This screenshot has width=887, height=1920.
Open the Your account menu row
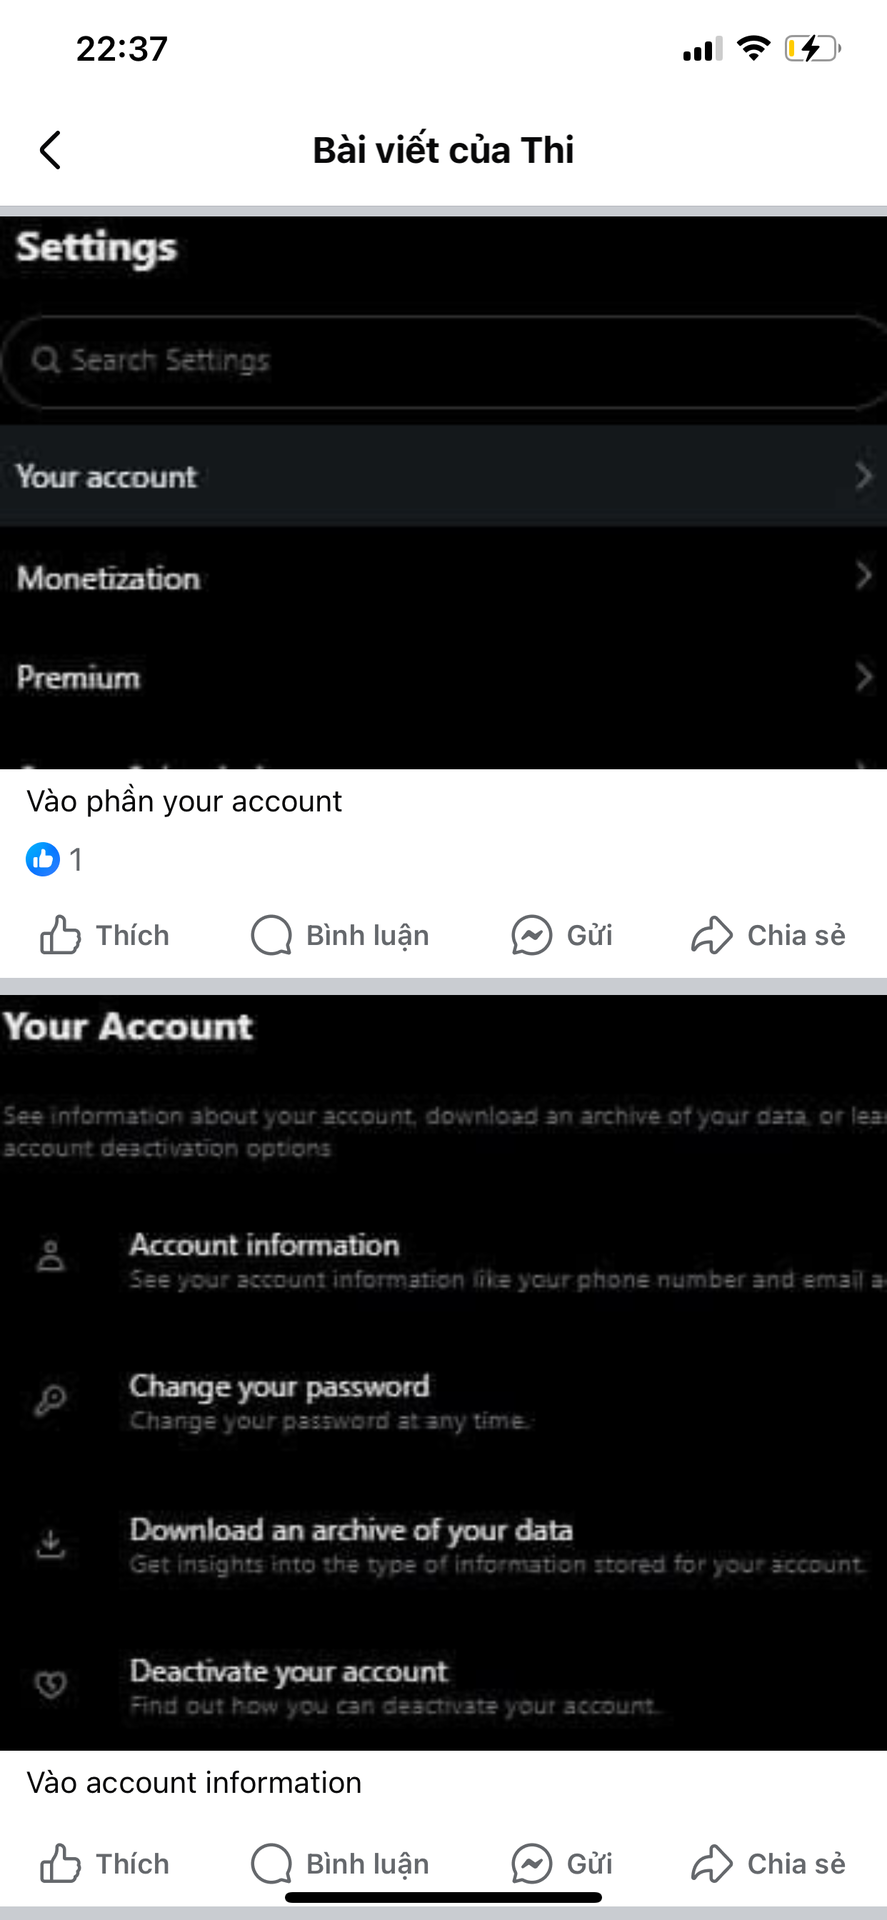[300, 476]
